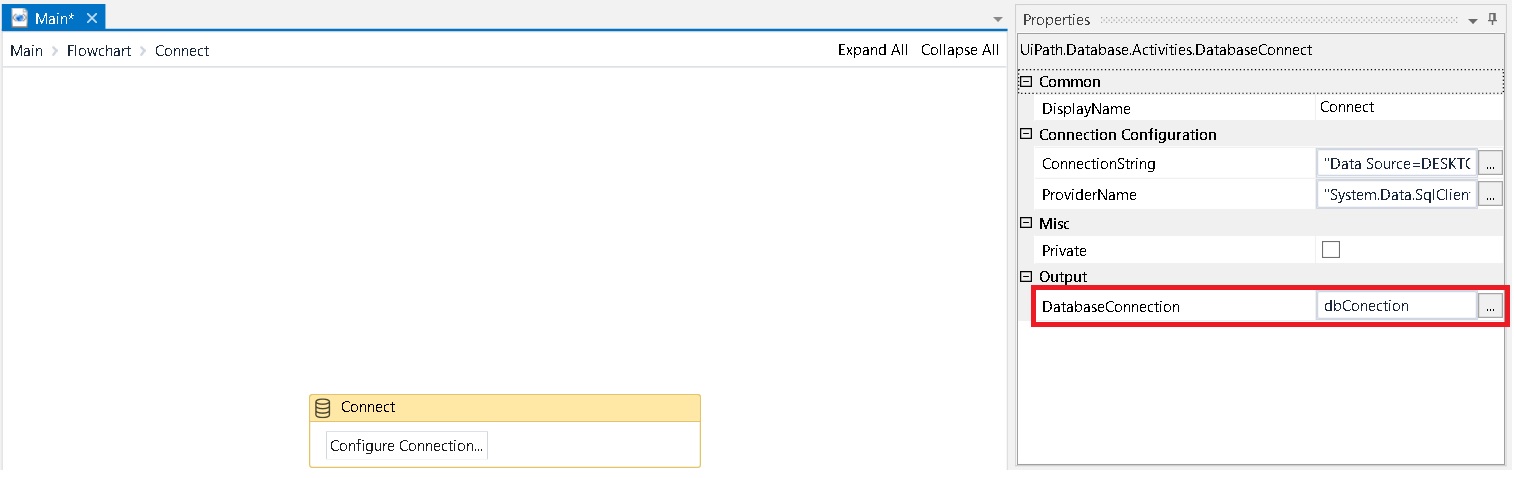
Task: Edit the DisplayName value field
Action: pyautogui.click(x=1409, y=107)
